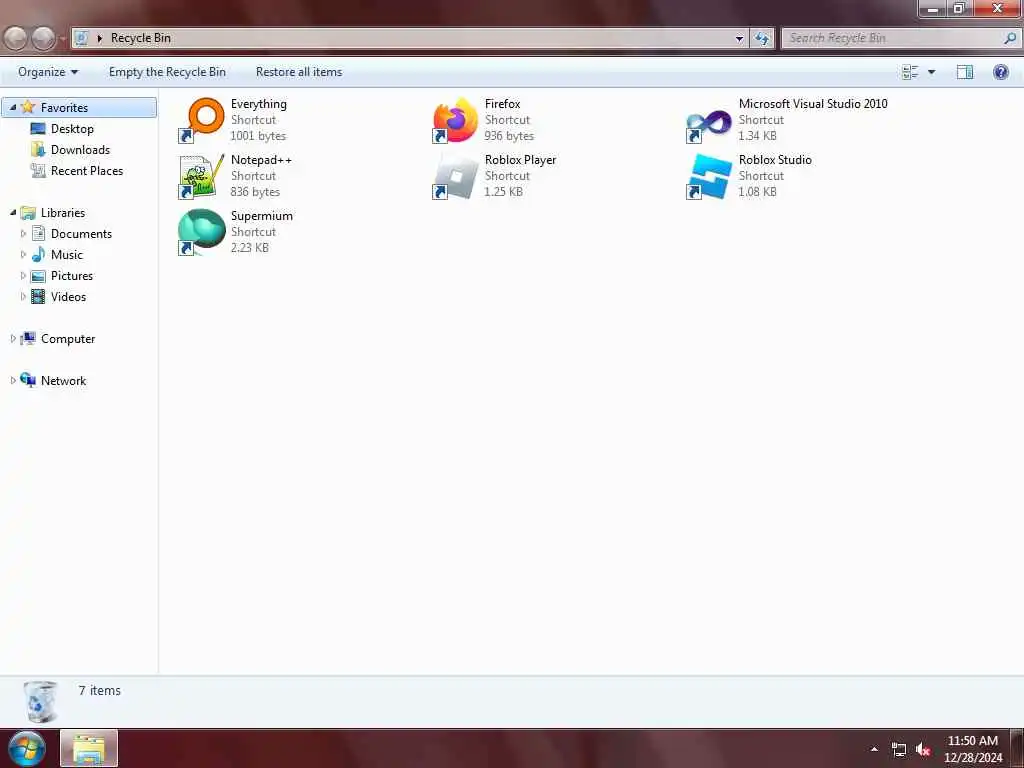Screen dimensions: 1024x768
Task: Click the "Firefox" file name
Action: [x=502, y=103]
